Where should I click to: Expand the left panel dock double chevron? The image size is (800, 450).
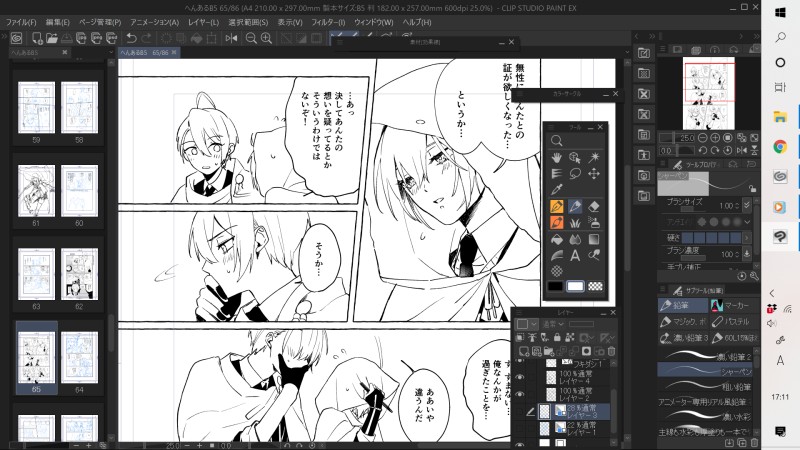pos(5,36)
